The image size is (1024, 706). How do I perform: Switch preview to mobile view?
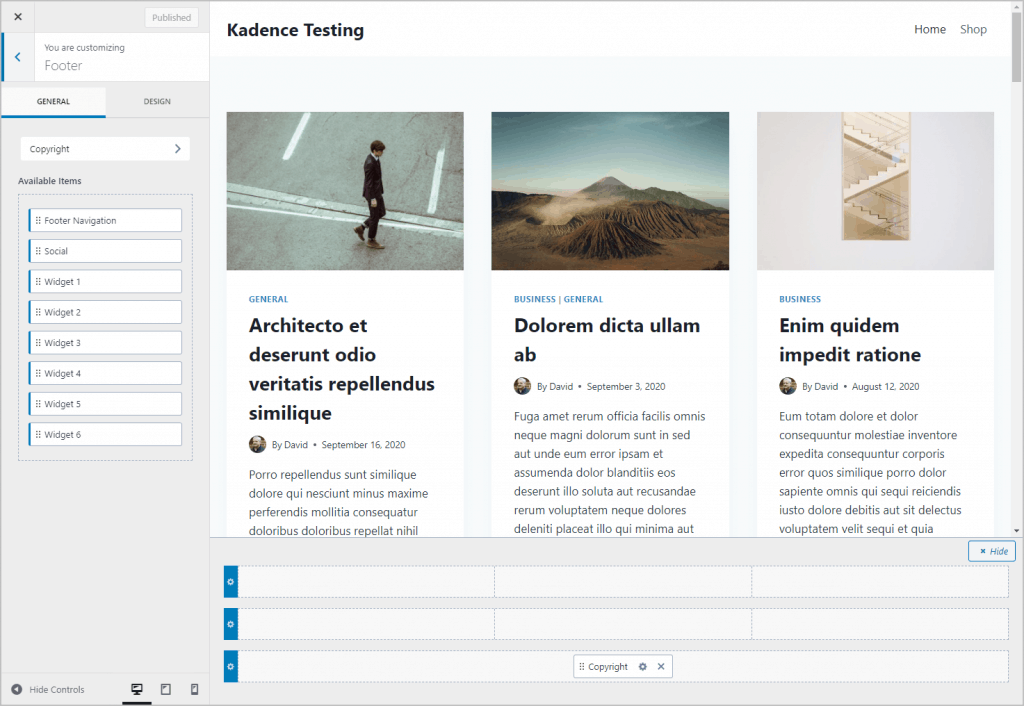(195, 689)
